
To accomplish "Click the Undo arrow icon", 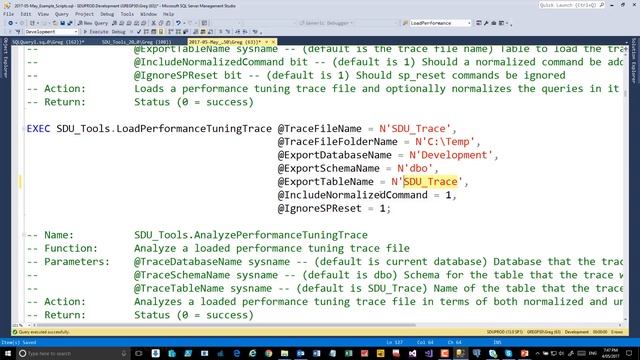I will pyautogui.click(x=178, y=23).
